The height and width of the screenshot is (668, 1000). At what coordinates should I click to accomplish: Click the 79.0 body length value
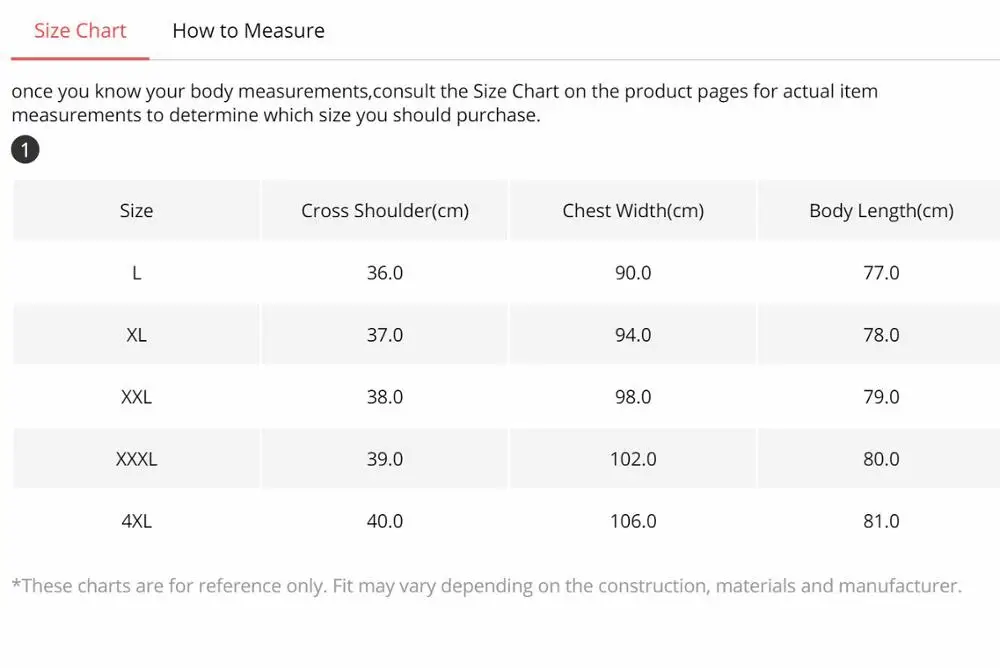881,397
